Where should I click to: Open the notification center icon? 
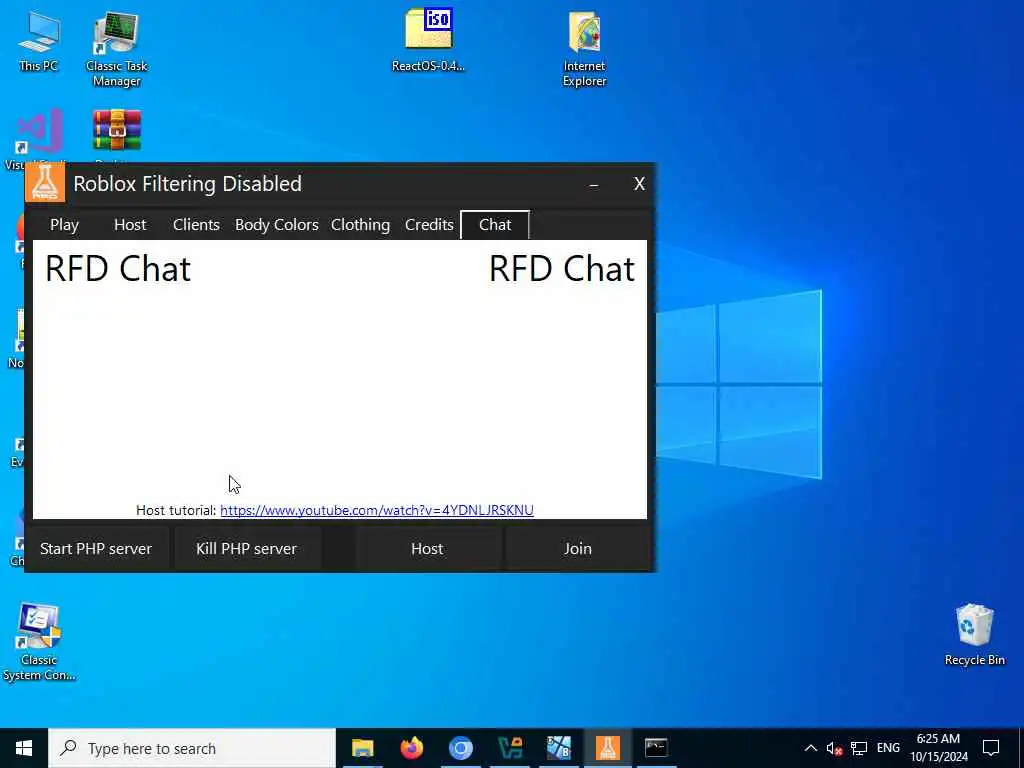(x=991, y=748)
